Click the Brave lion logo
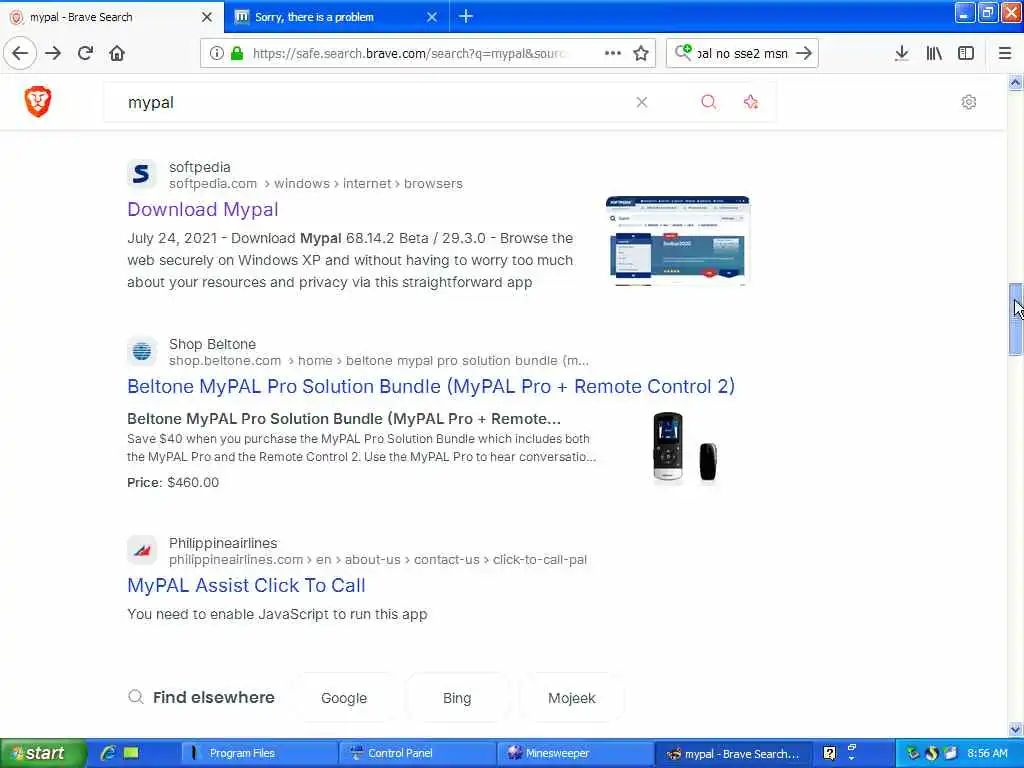The width and height of the screenshot is (1024, 768). pyautogui.click(x=38, y=101)
